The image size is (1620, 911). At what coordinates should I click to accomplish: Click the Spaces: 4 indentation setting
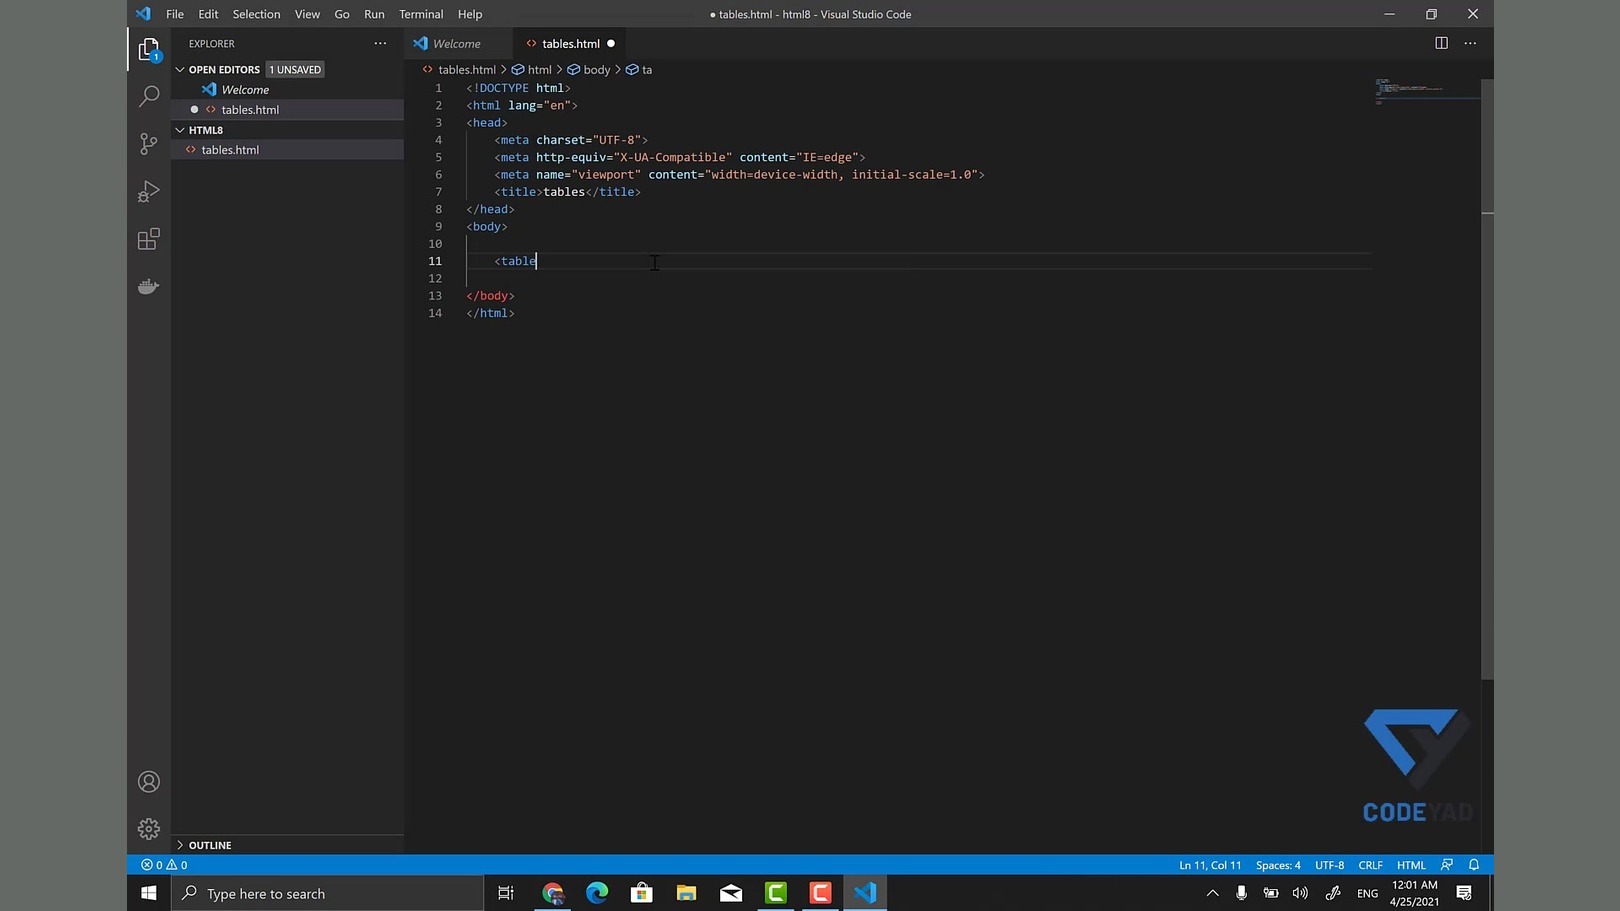point(1277,865)
